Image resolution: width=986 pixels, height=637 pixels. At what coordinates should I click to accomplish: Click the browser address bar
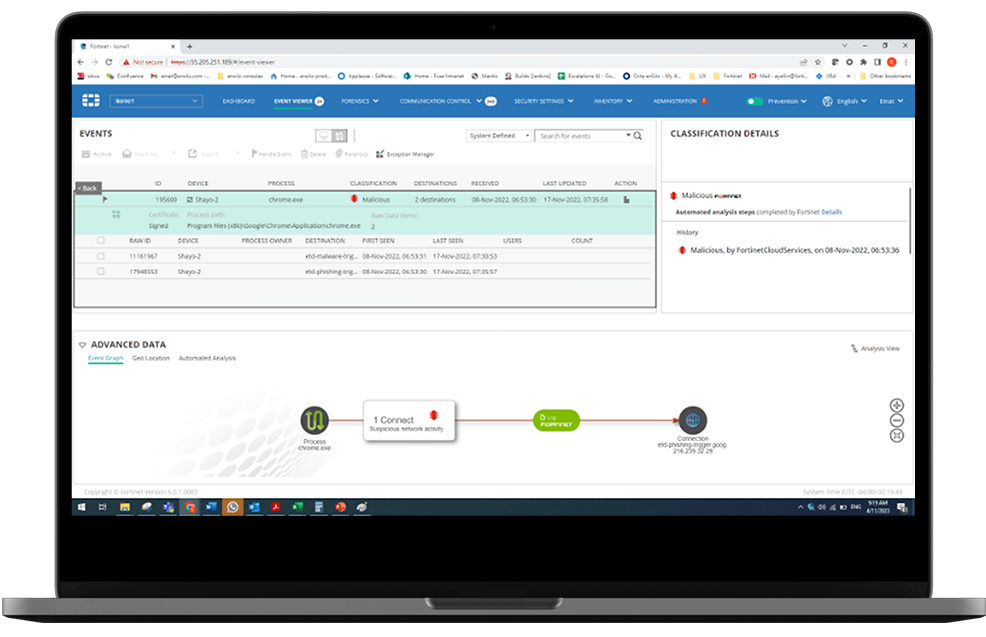click(x=459, y=62)
